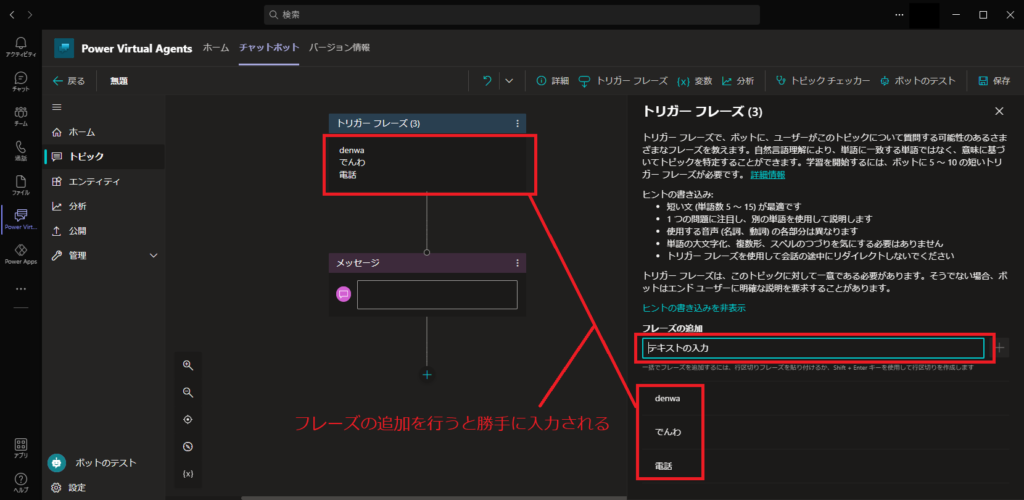Open the Calls phone icon
This screenshot has height=500, width=1024.
tap(20, 150)
